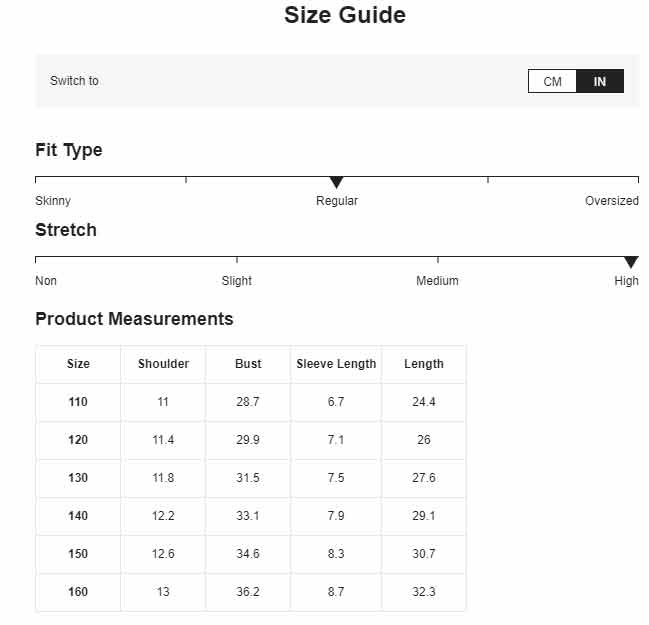Select the size 110 row header
The height and width of the screenshot is (625, 649).
pos(78,402)
